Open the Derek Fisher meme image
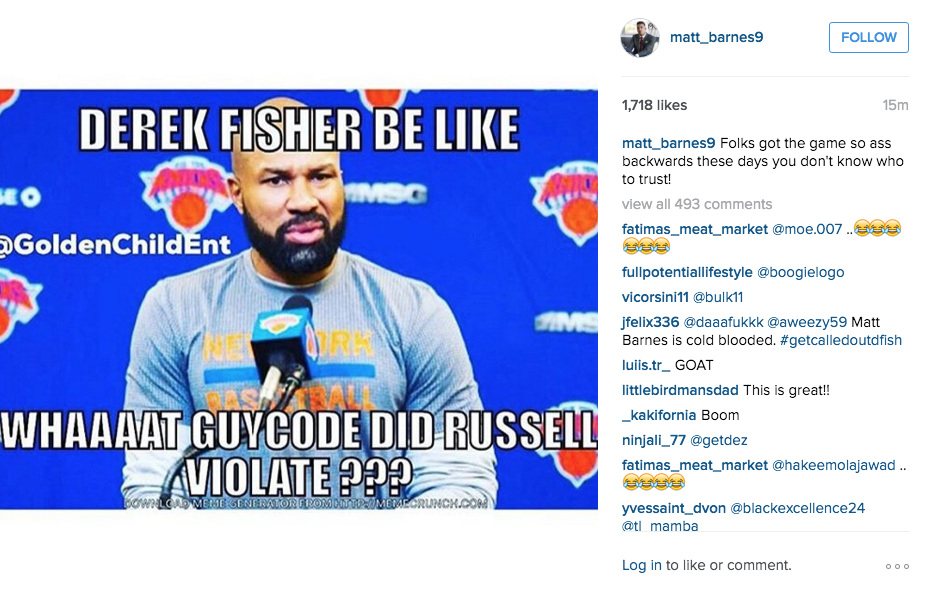The image size is (931, 596). click(299, 299)
